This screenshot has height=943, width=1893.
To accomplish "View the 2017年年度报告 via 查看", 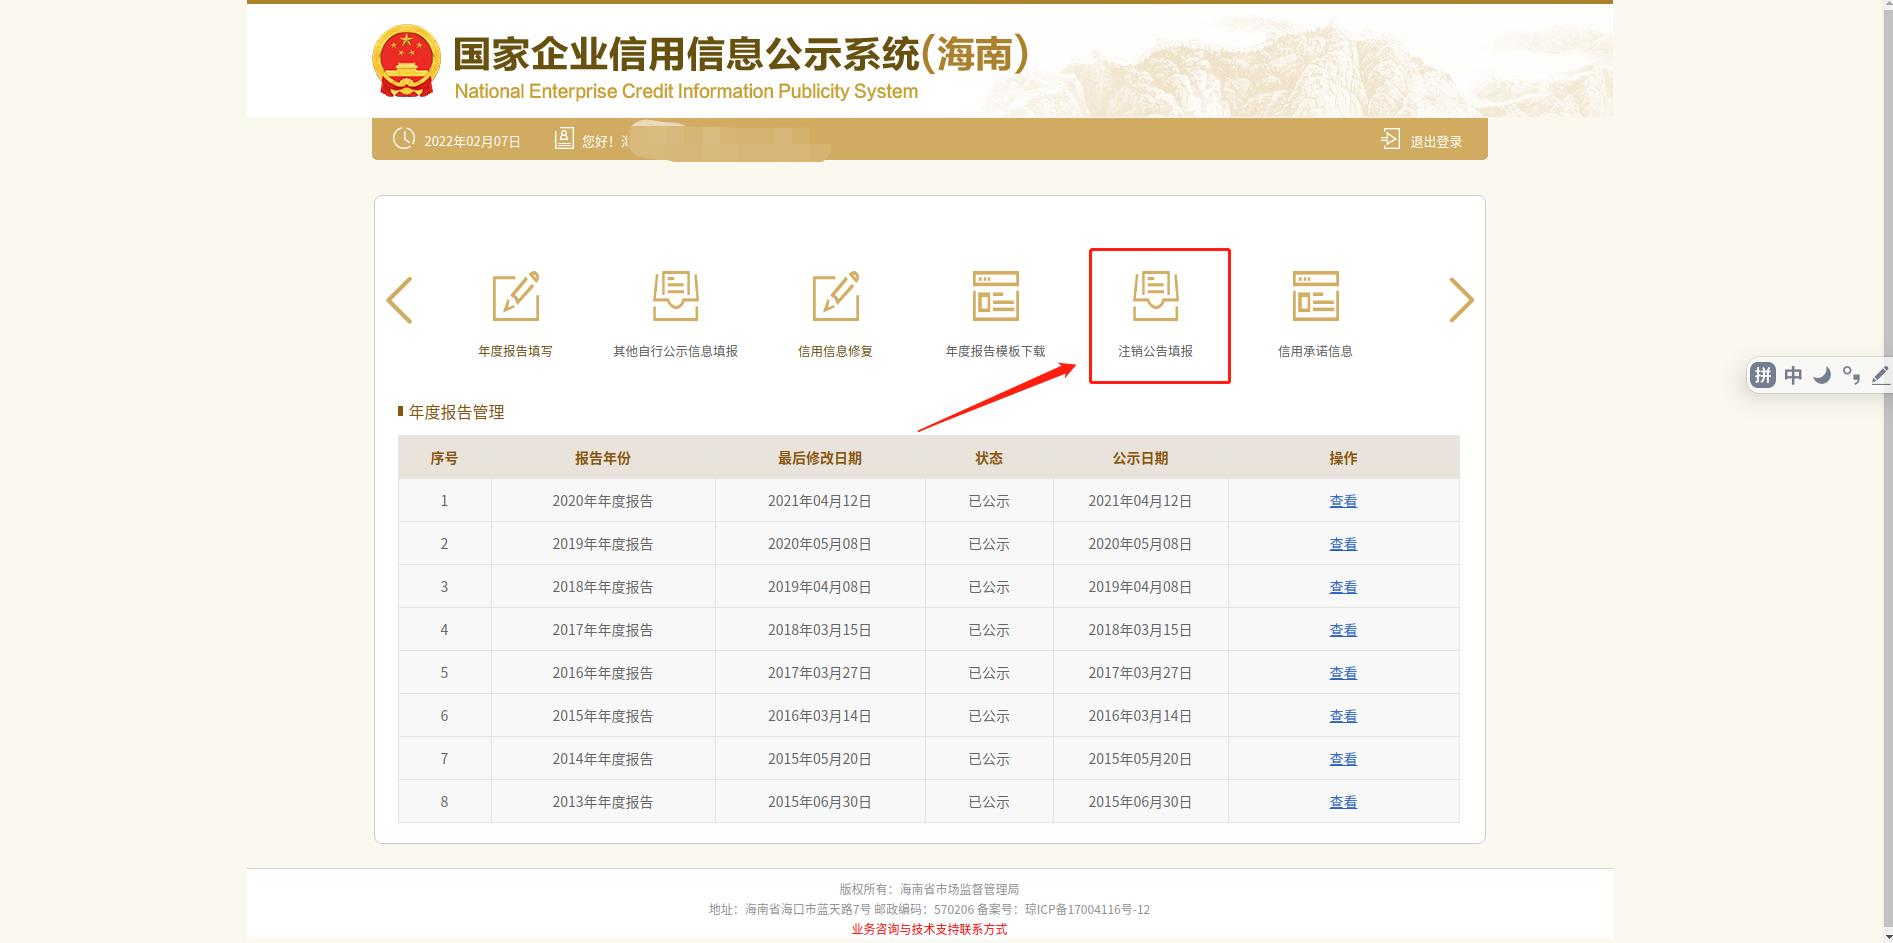I will (x=1342, y=630).
